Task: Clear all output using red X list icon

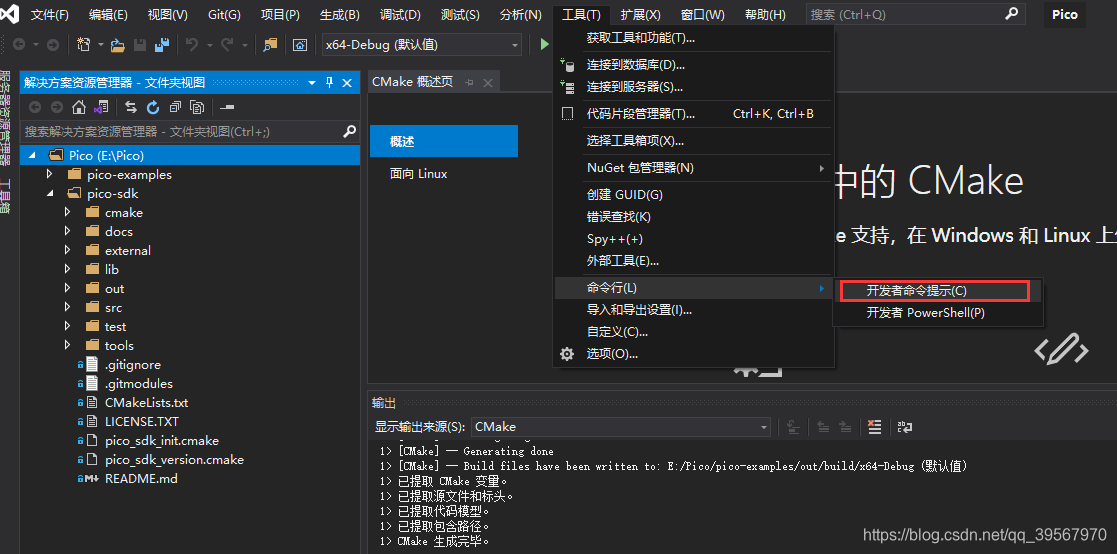Action: click(x=875, y=427)
